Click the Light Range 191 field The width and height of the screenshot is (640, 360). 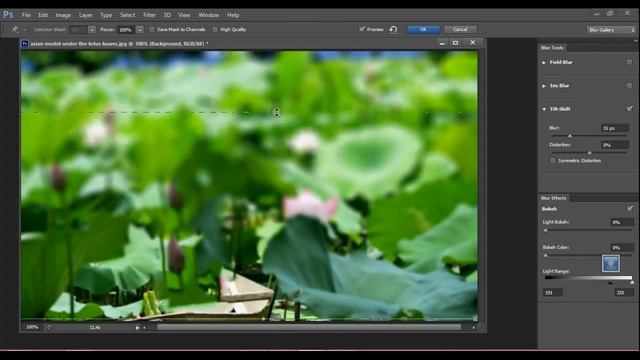pyautogui.click(x=553, y=292)
